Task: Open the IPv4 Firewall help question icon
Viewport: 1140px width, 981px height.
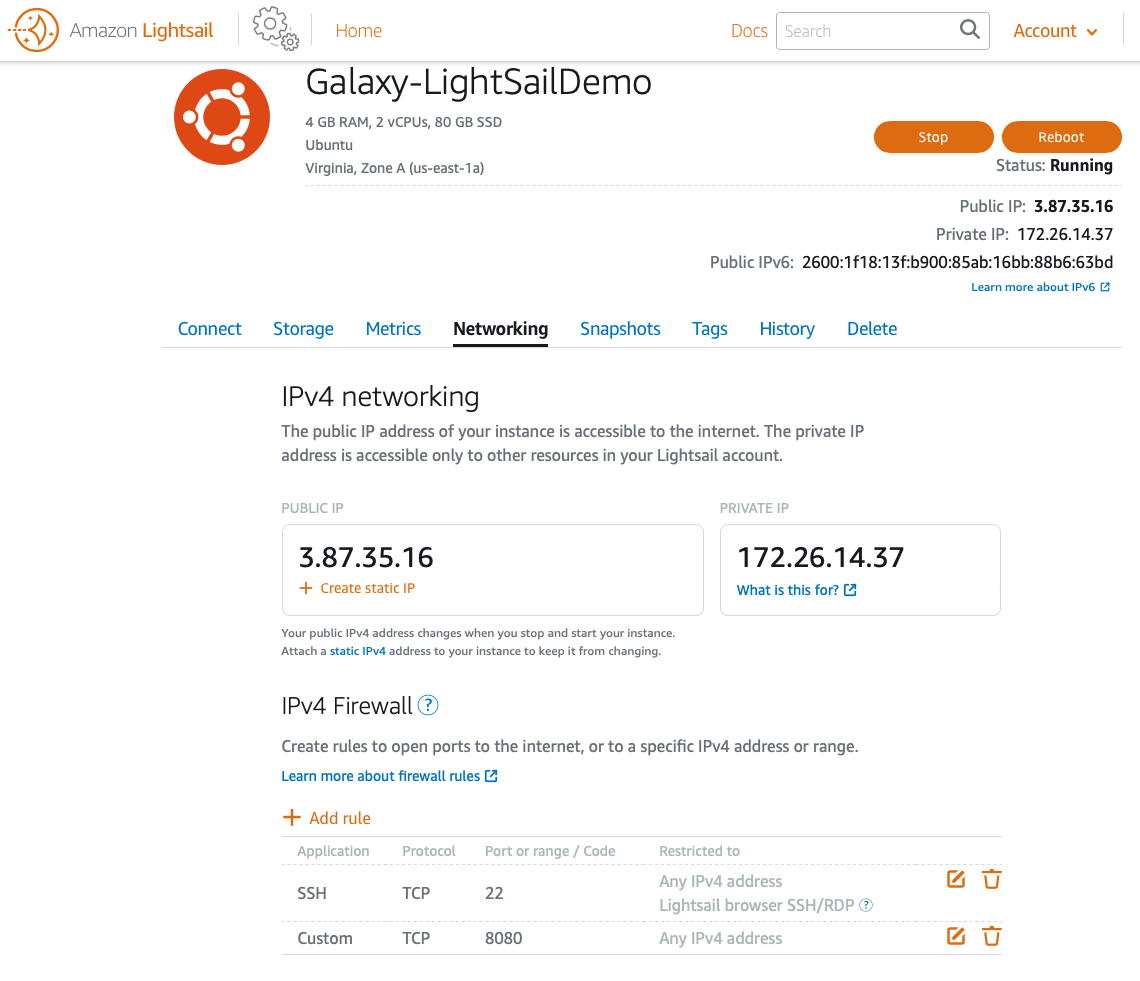Action: (428, 705)
